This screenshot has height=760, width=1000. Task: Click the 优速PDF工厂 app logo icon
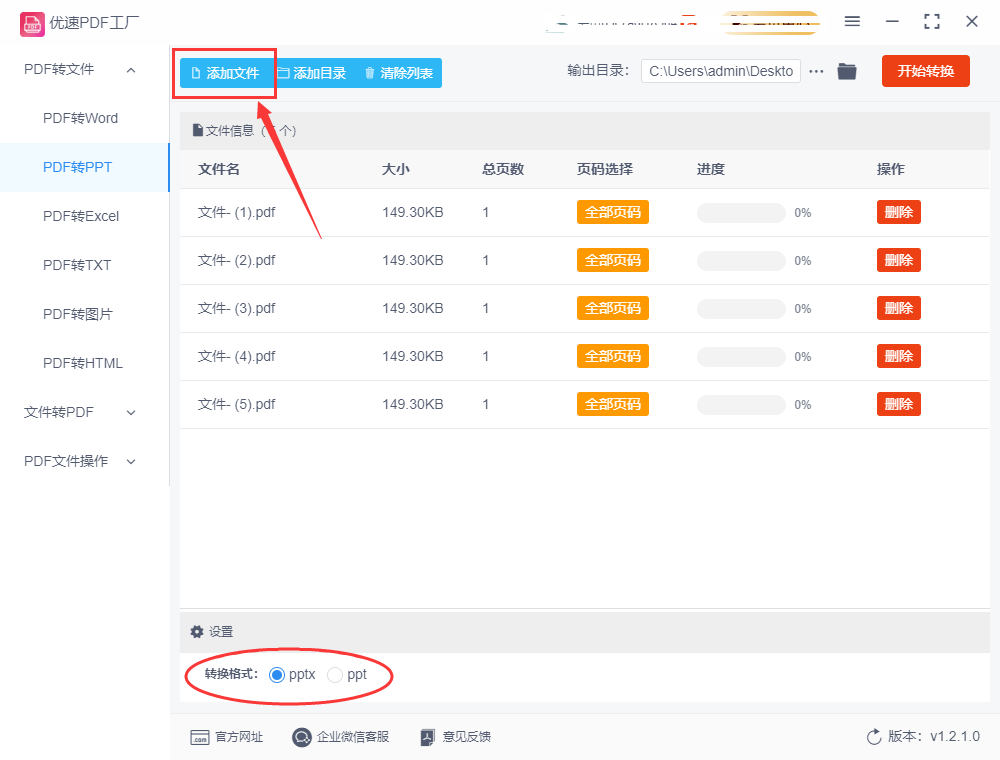[x=32, y=24]
